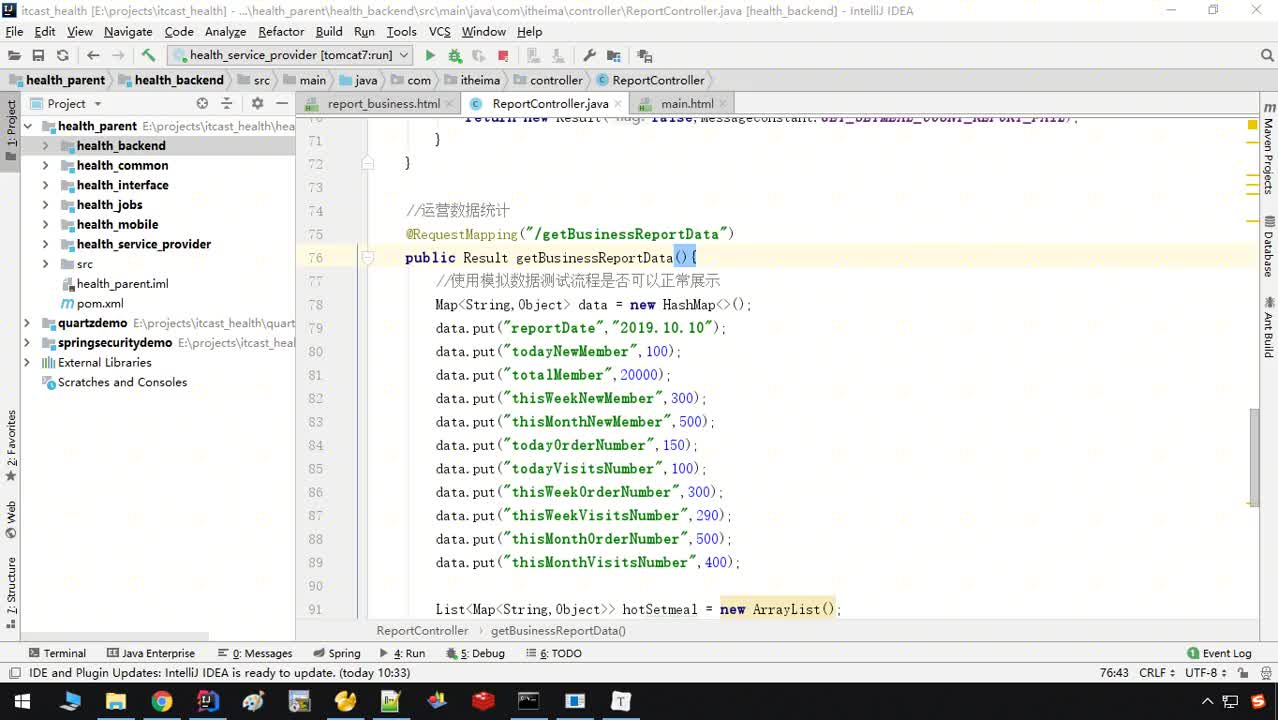Image resolution: width=1278 pixels, height=720 pixels.
Task: Run health_service_provider with green play icon
Action: [x=430, y=56]
